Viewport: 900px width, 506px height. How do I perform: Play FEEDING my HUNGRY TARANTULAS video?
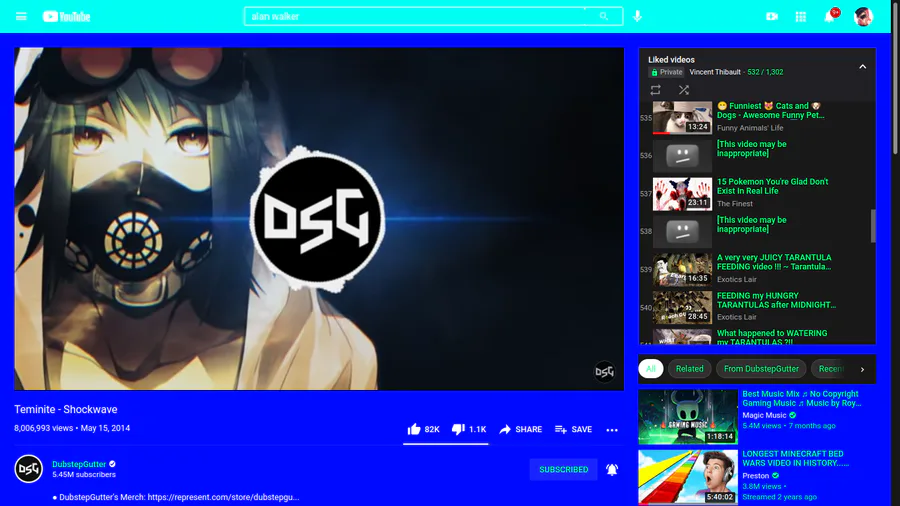(x=776, y=300)
